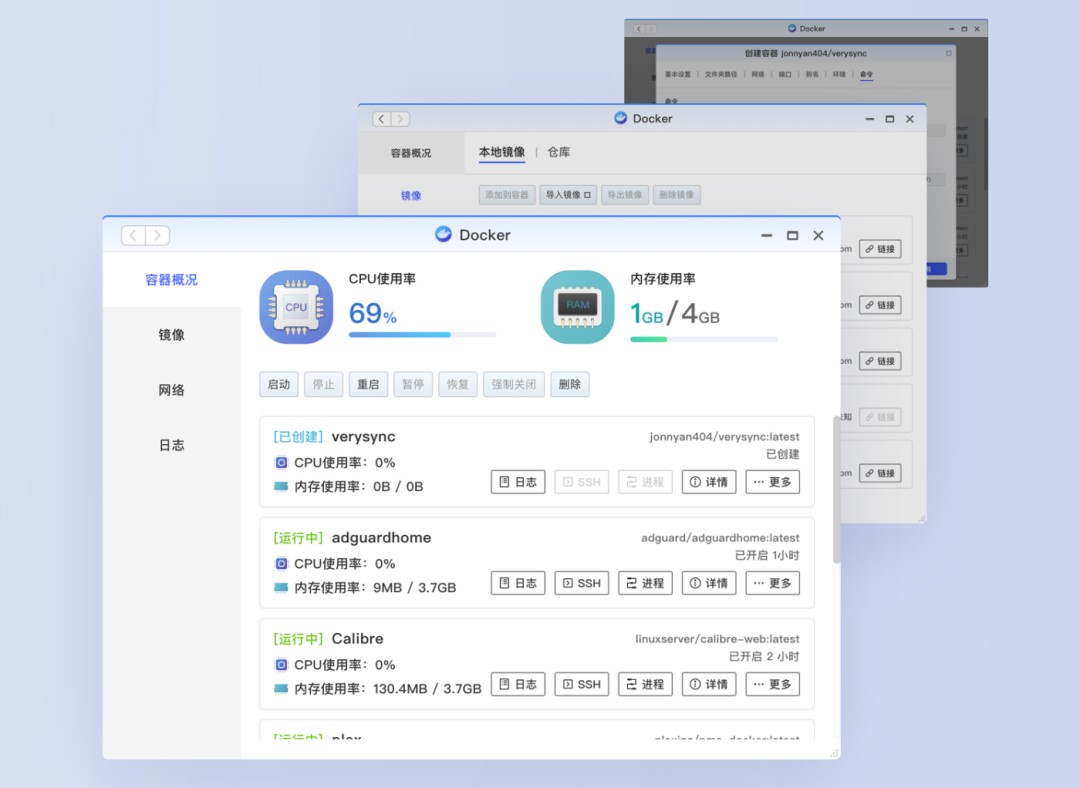
Task: Open 详情 for Calibre container
Action: [x=709, y=685]
